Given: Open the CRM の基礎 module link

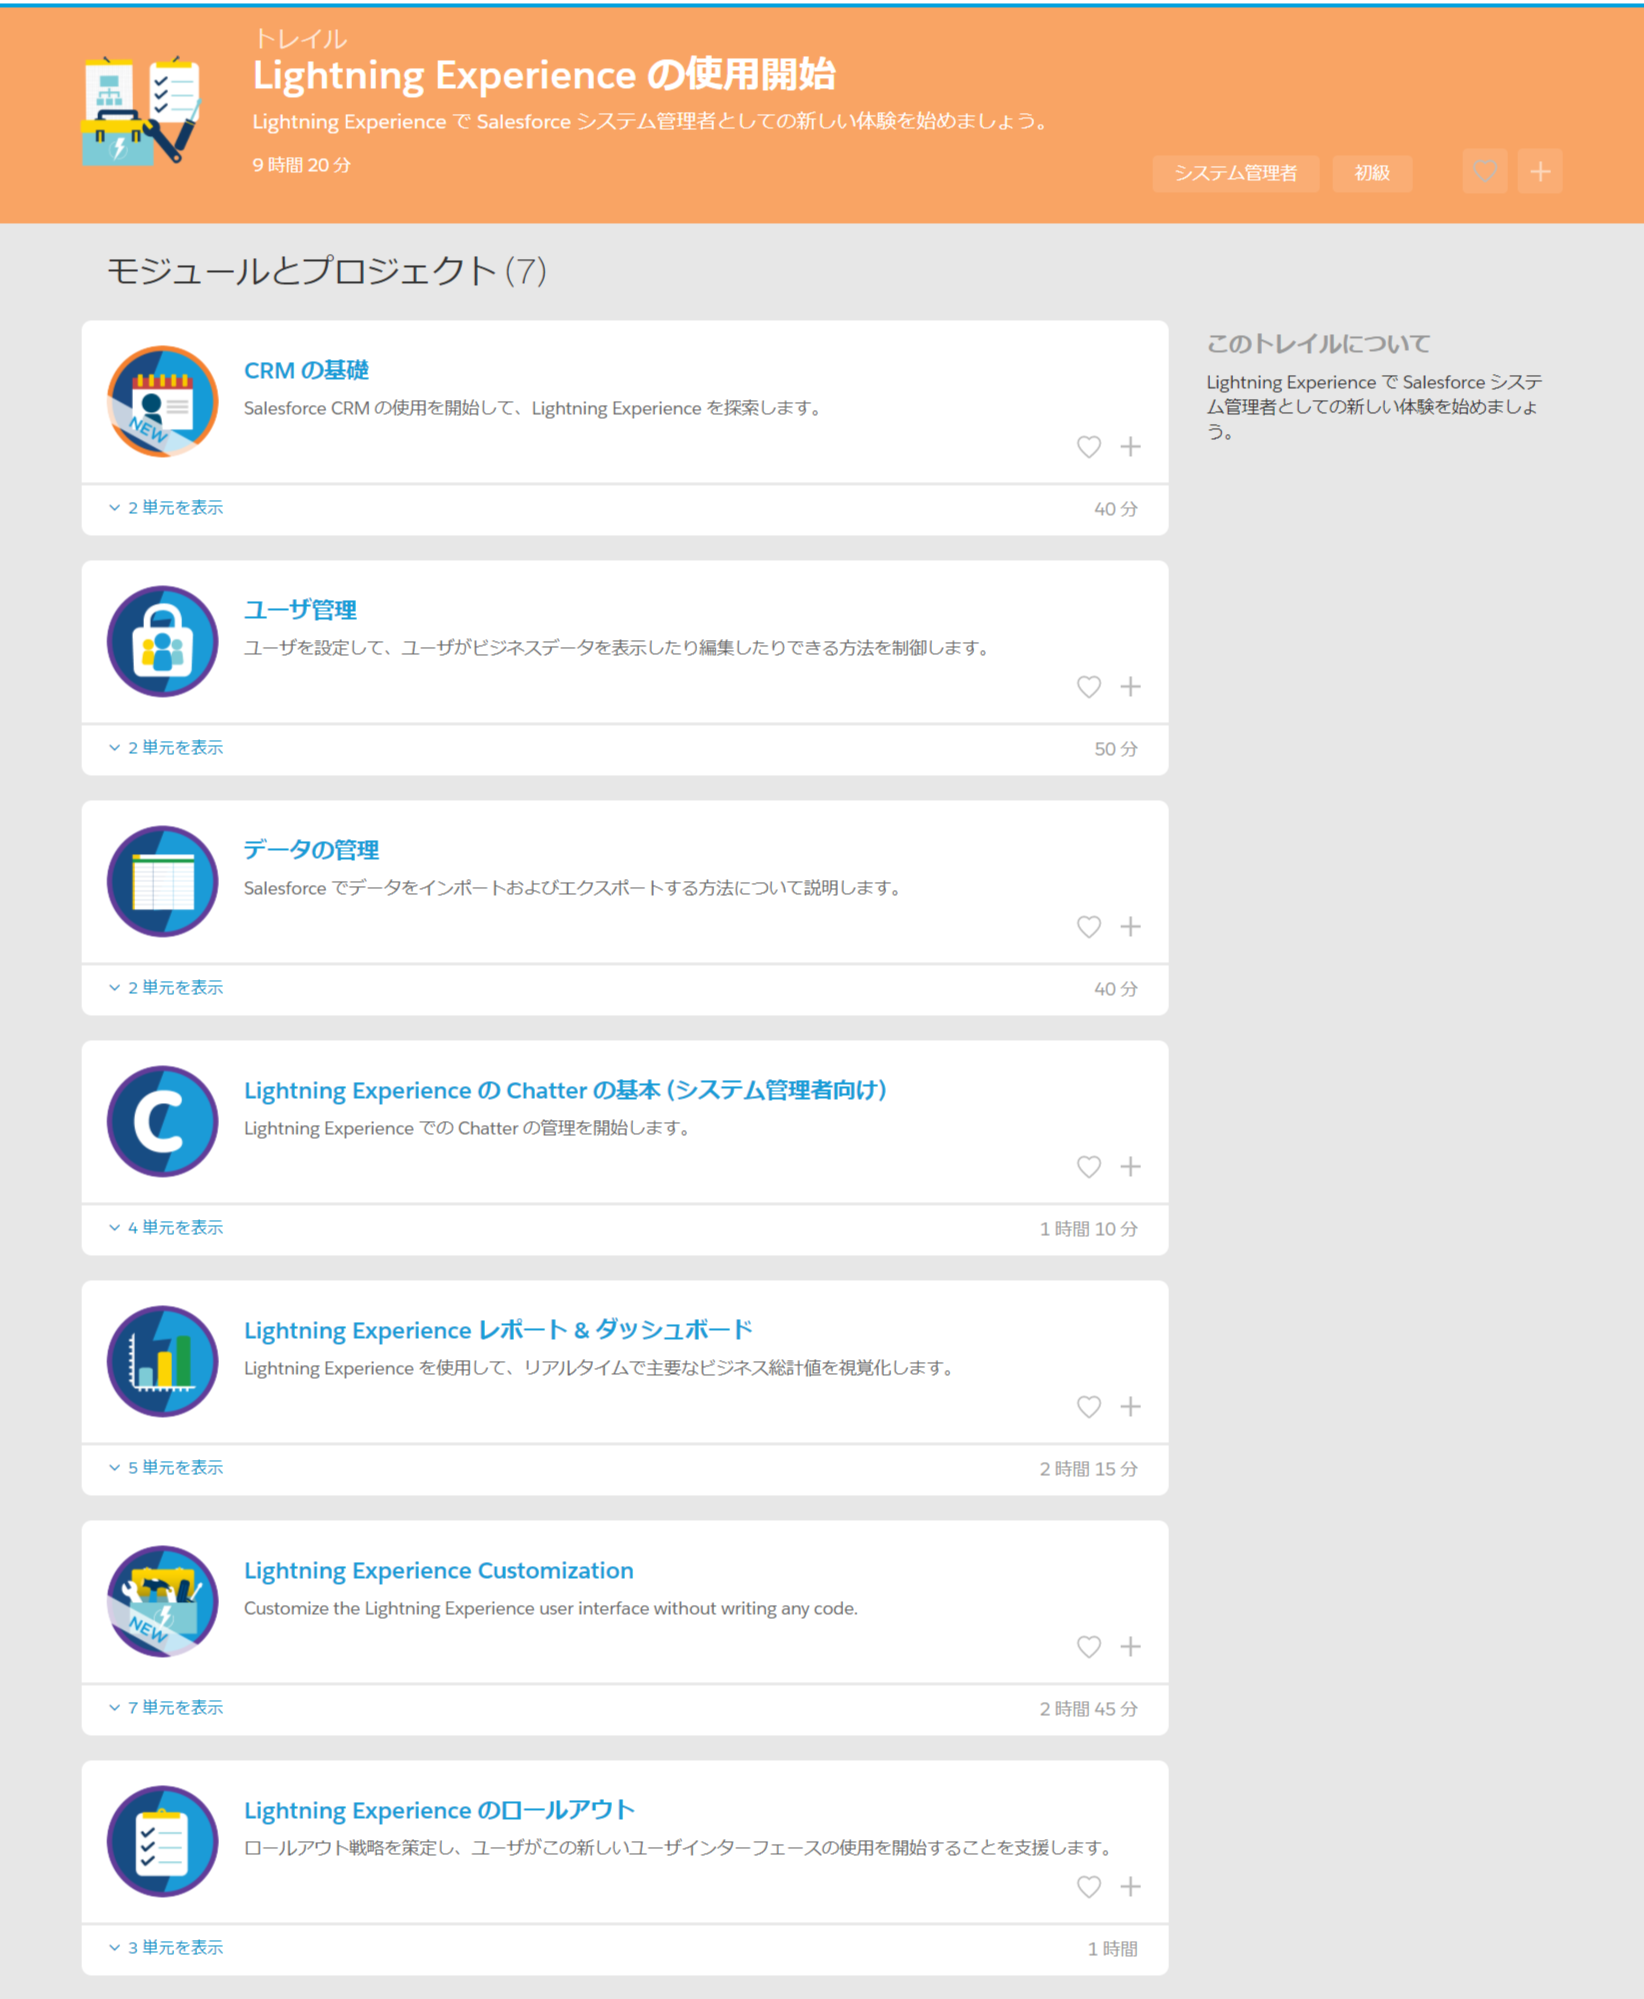Looking at the screenshot, I should 306,370.
